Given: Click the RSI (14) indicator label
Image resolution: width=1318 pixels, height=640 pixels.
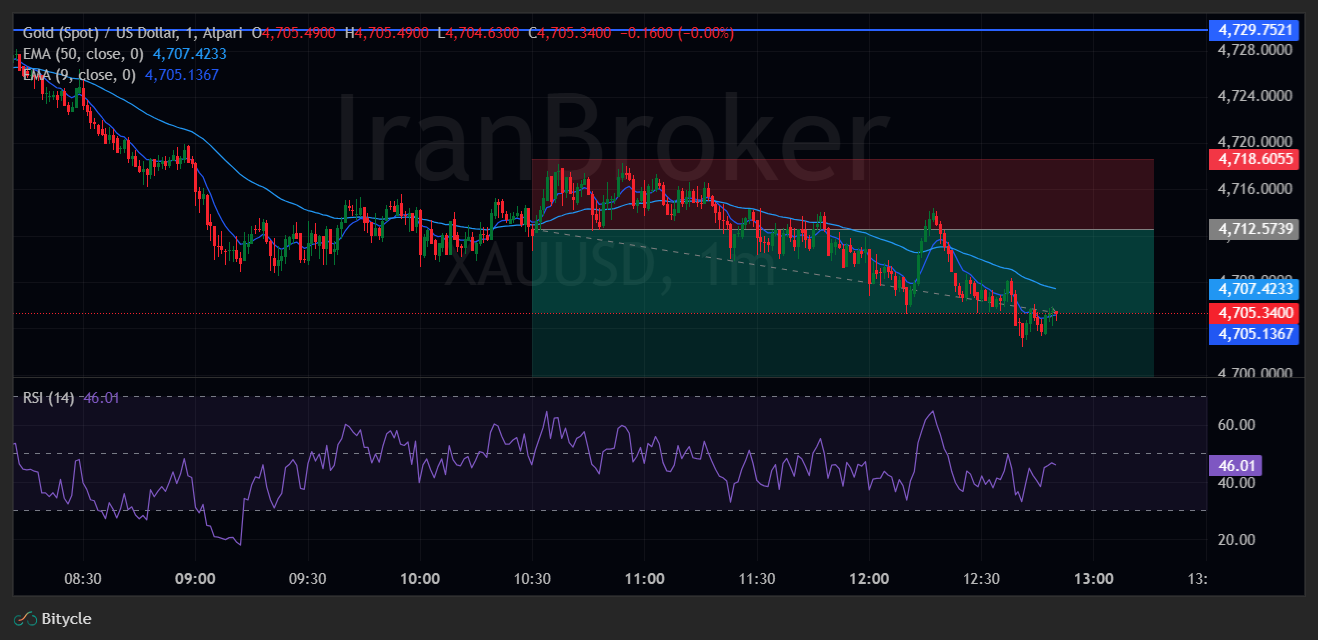Looking at the screenshot, I should (x=48, y=398).
